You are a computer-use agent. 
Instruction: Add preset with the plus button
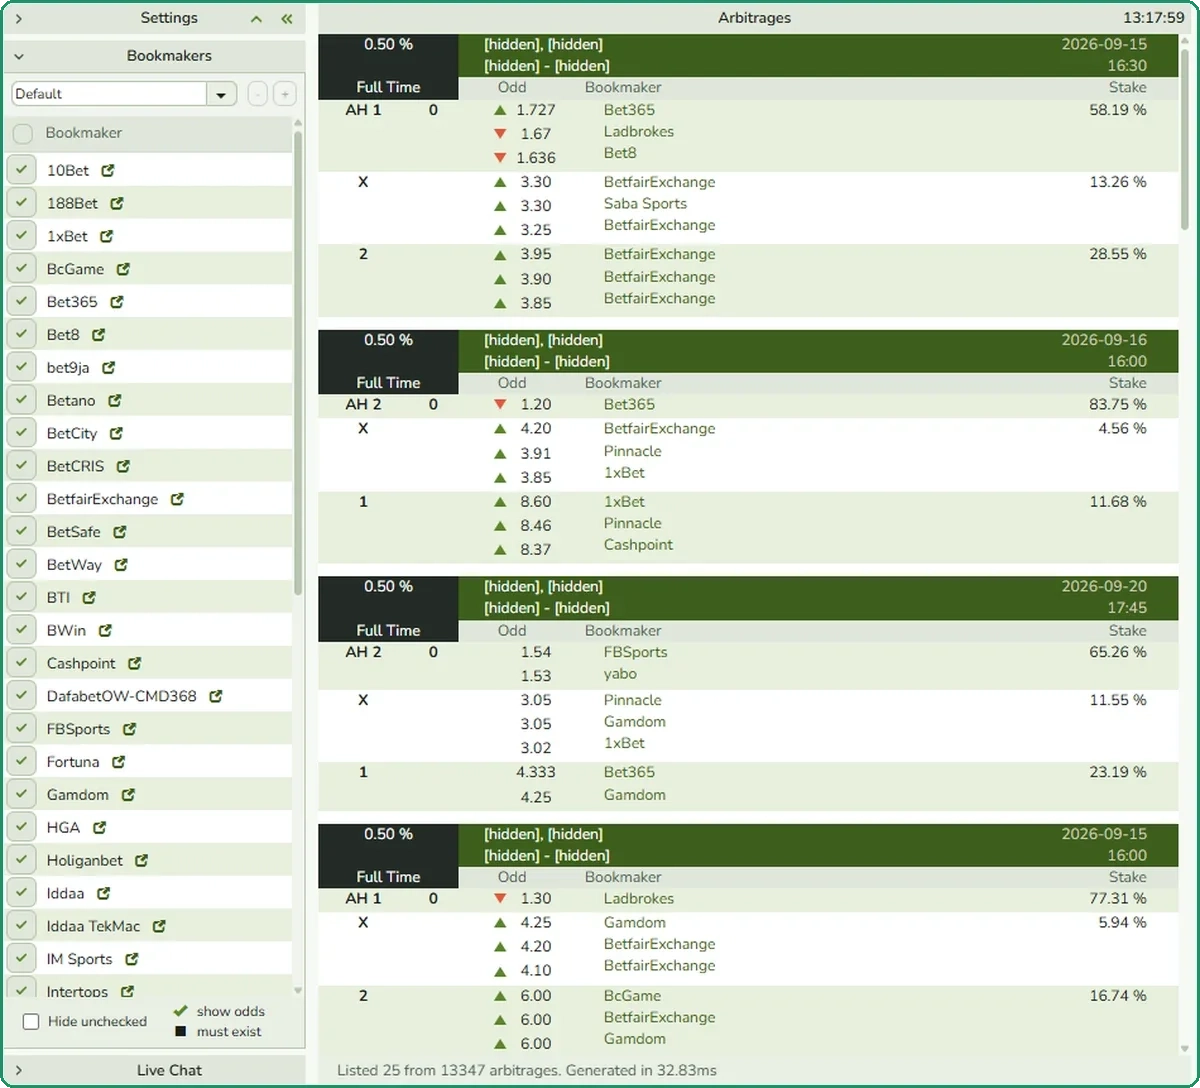coord(285,94)
